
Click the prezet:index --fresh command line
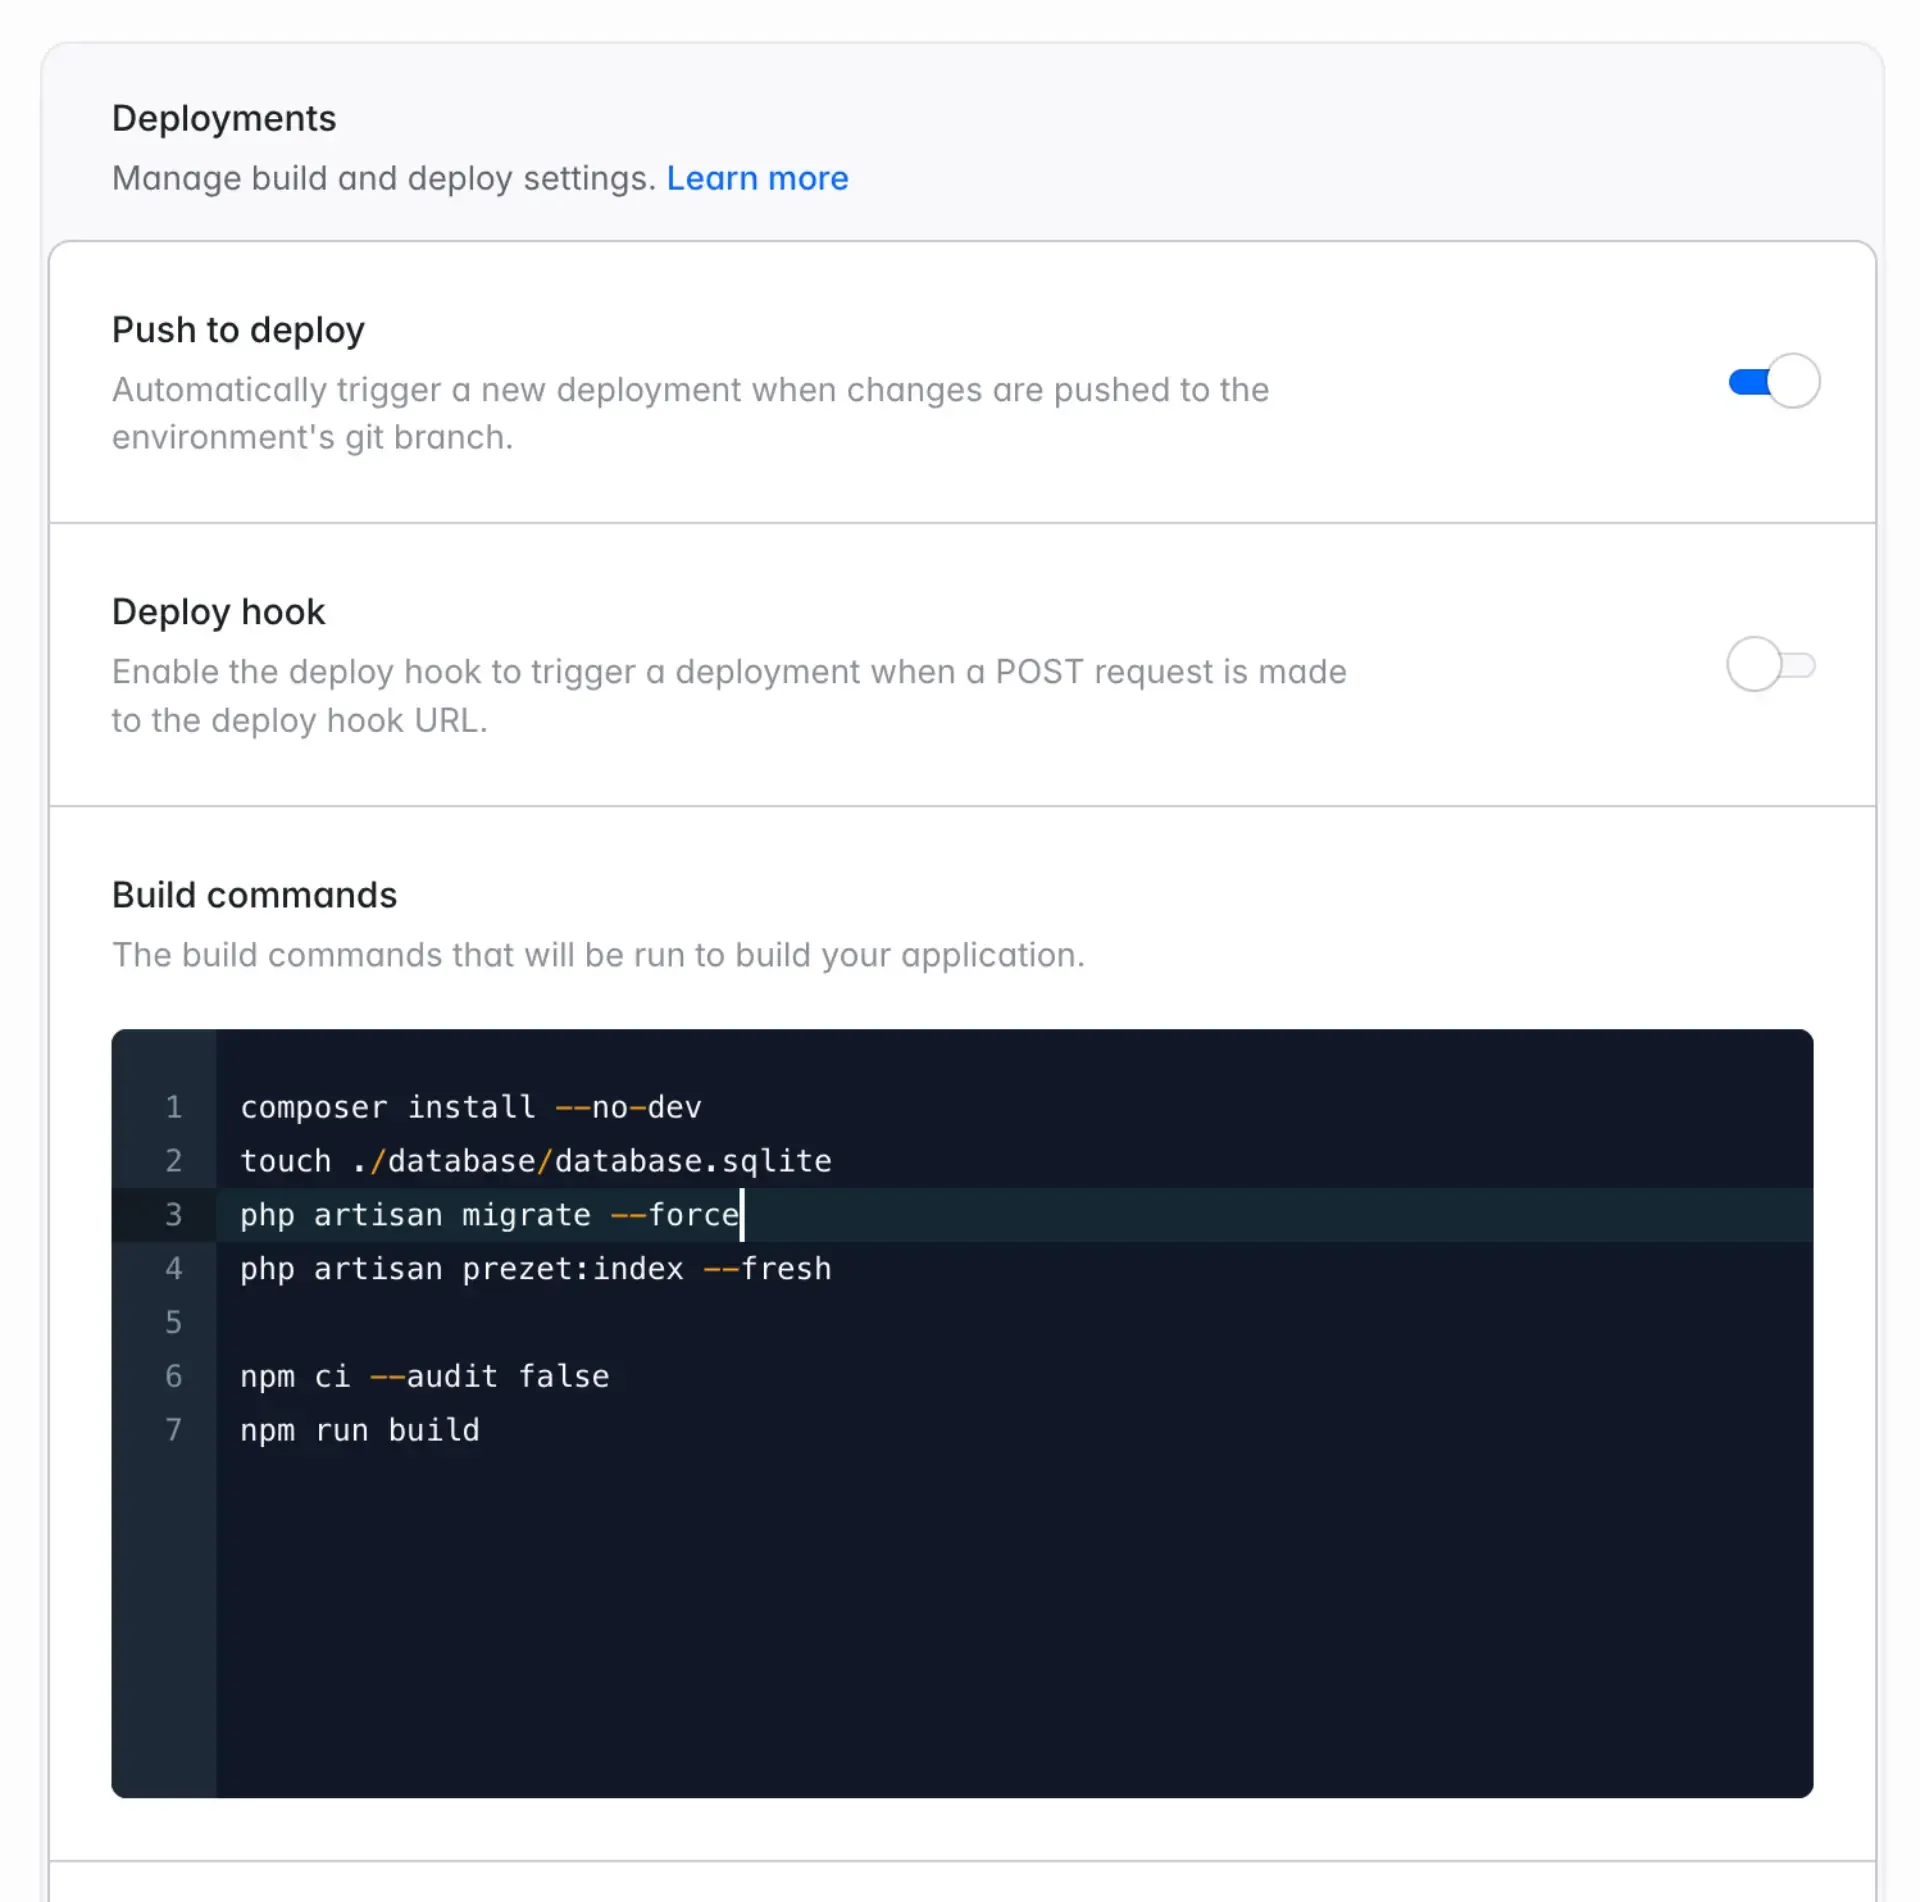pyautogui.click(x=535, y=1269)
